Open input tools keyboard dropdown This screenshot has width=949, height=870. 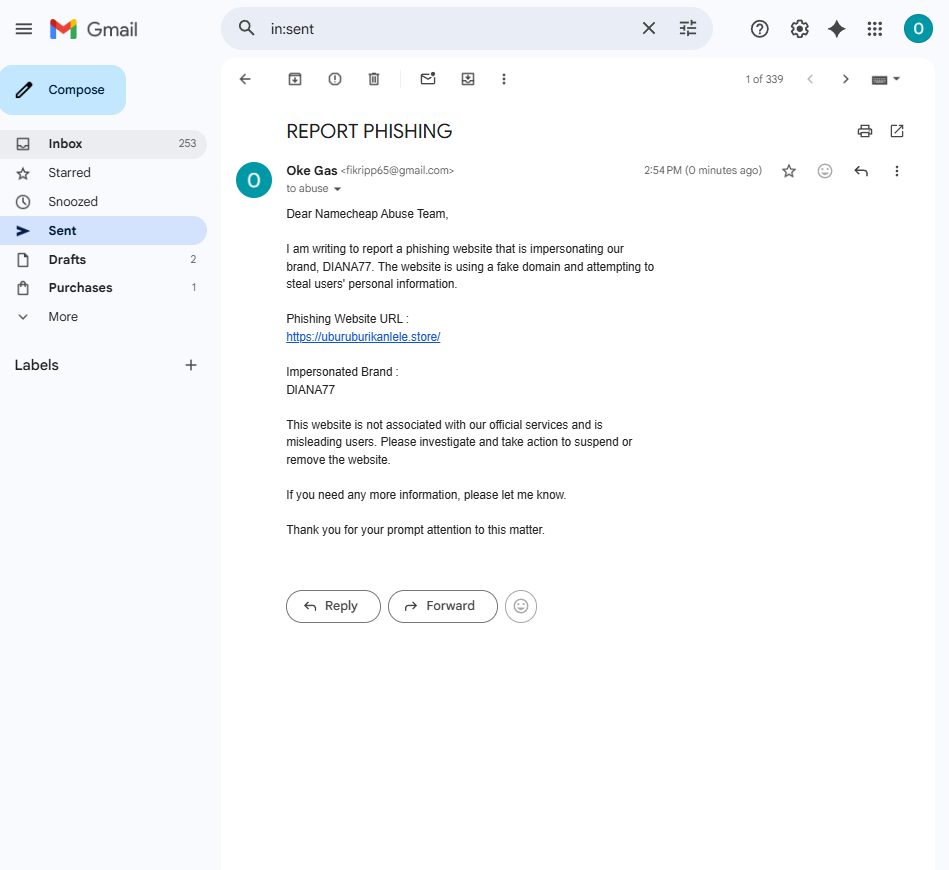click(886, 79)
